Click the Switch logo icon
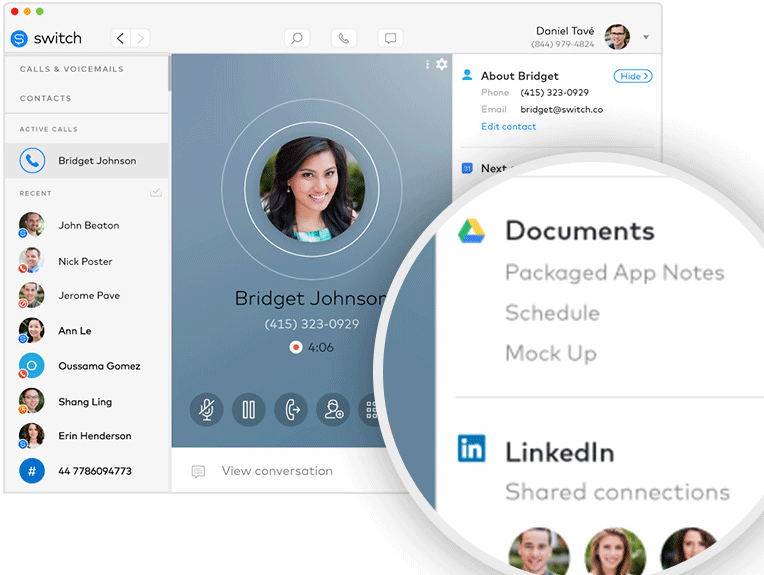This screenshot has width=764, height=575. (x=19, y=38)
